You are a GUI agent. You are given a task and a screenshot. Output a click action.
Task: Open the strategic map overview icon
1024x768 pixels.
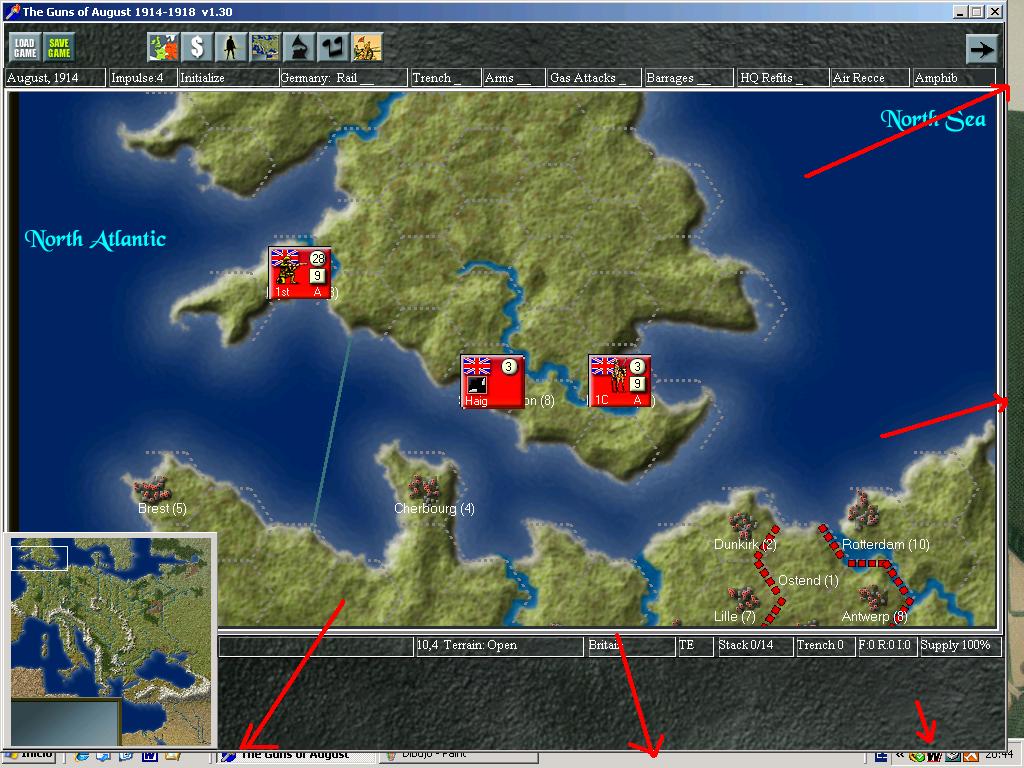point(265,47)
